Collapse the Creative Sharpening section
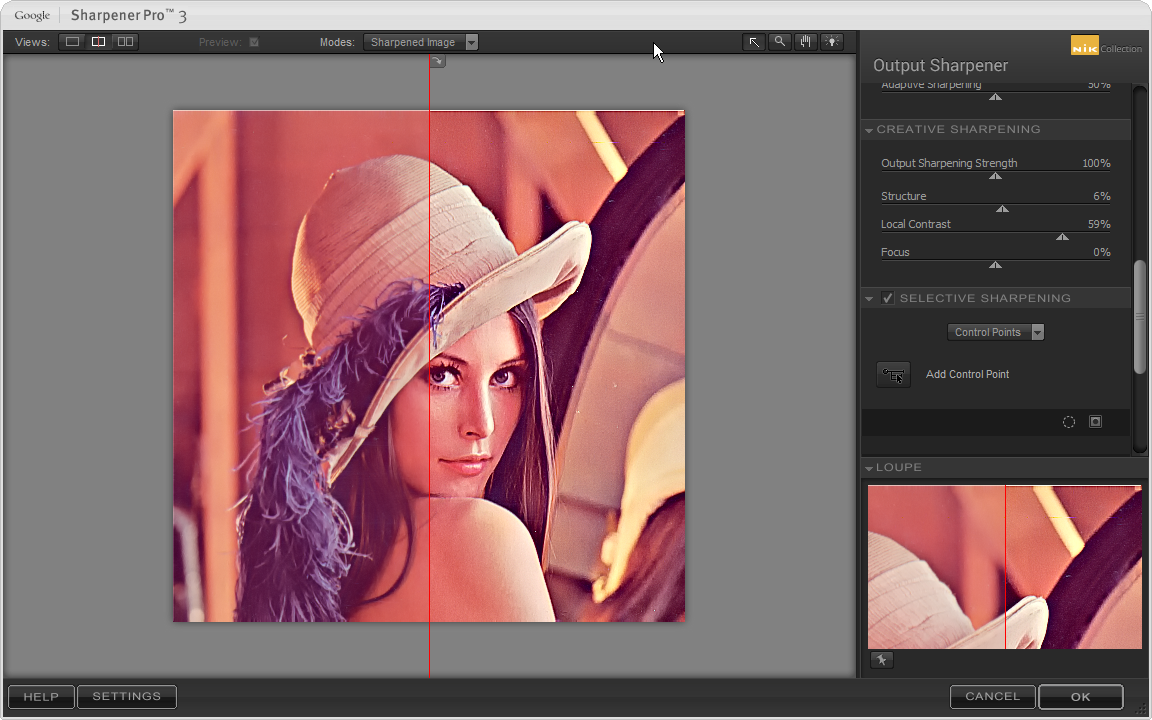 [869, 130]
